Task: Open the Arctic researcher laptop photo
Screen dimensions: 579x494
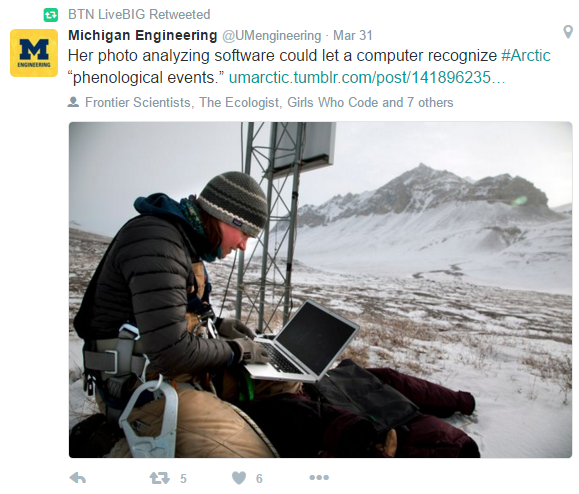Action: coord(321,290)
